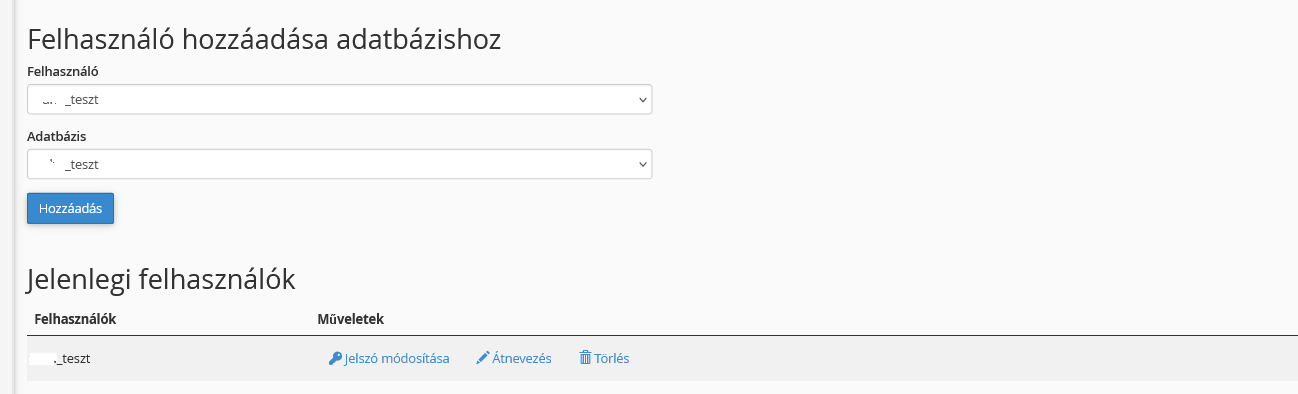Screen dimensions: 1298x394
Task: Click the Felhasználók column header
Action: 76,319
